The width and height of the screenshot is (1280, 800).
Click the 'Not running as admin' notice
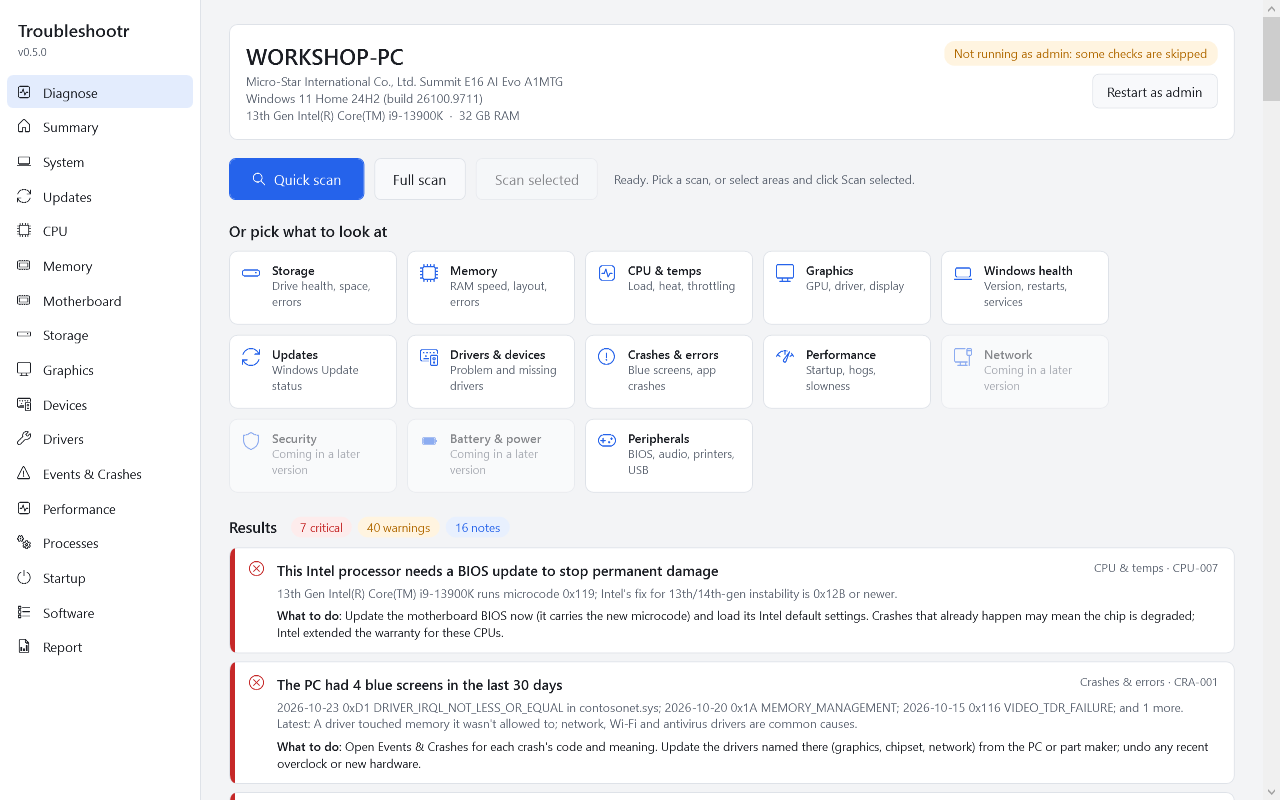[1080, 54]
